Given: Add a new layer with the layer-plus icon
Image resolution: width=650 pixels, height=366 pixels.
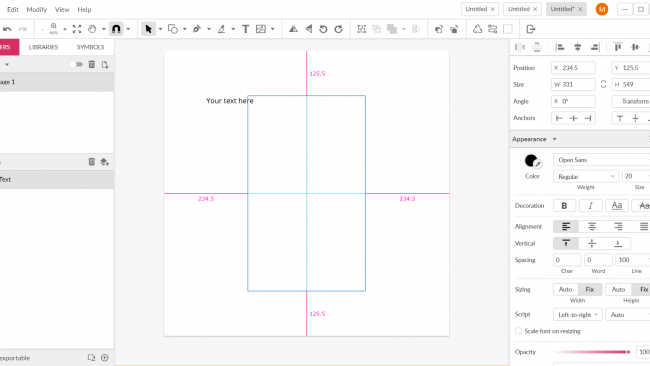Looking at the screenshot, I should point(104,162).
